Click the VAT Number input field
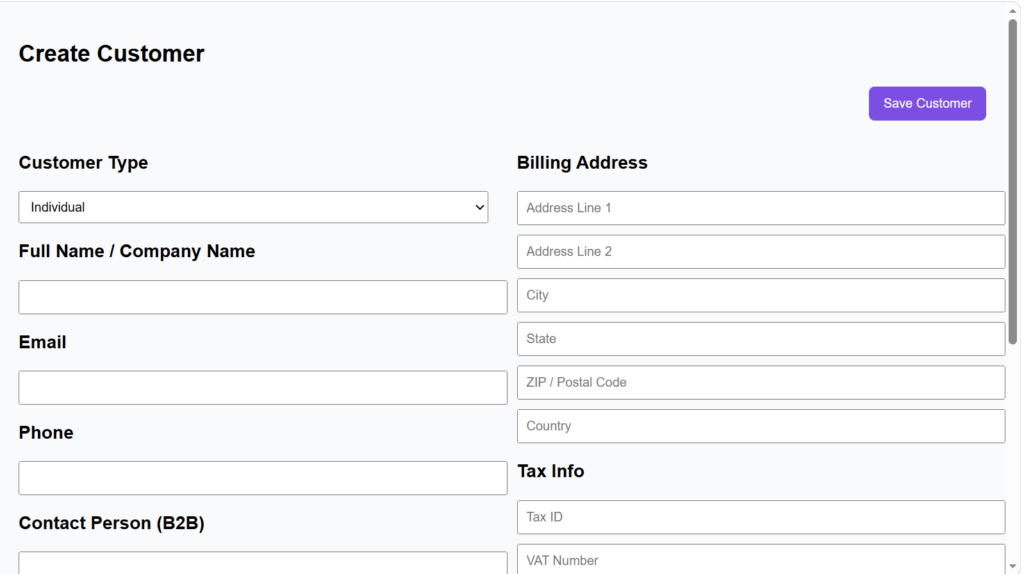 (x=760, y=559)
